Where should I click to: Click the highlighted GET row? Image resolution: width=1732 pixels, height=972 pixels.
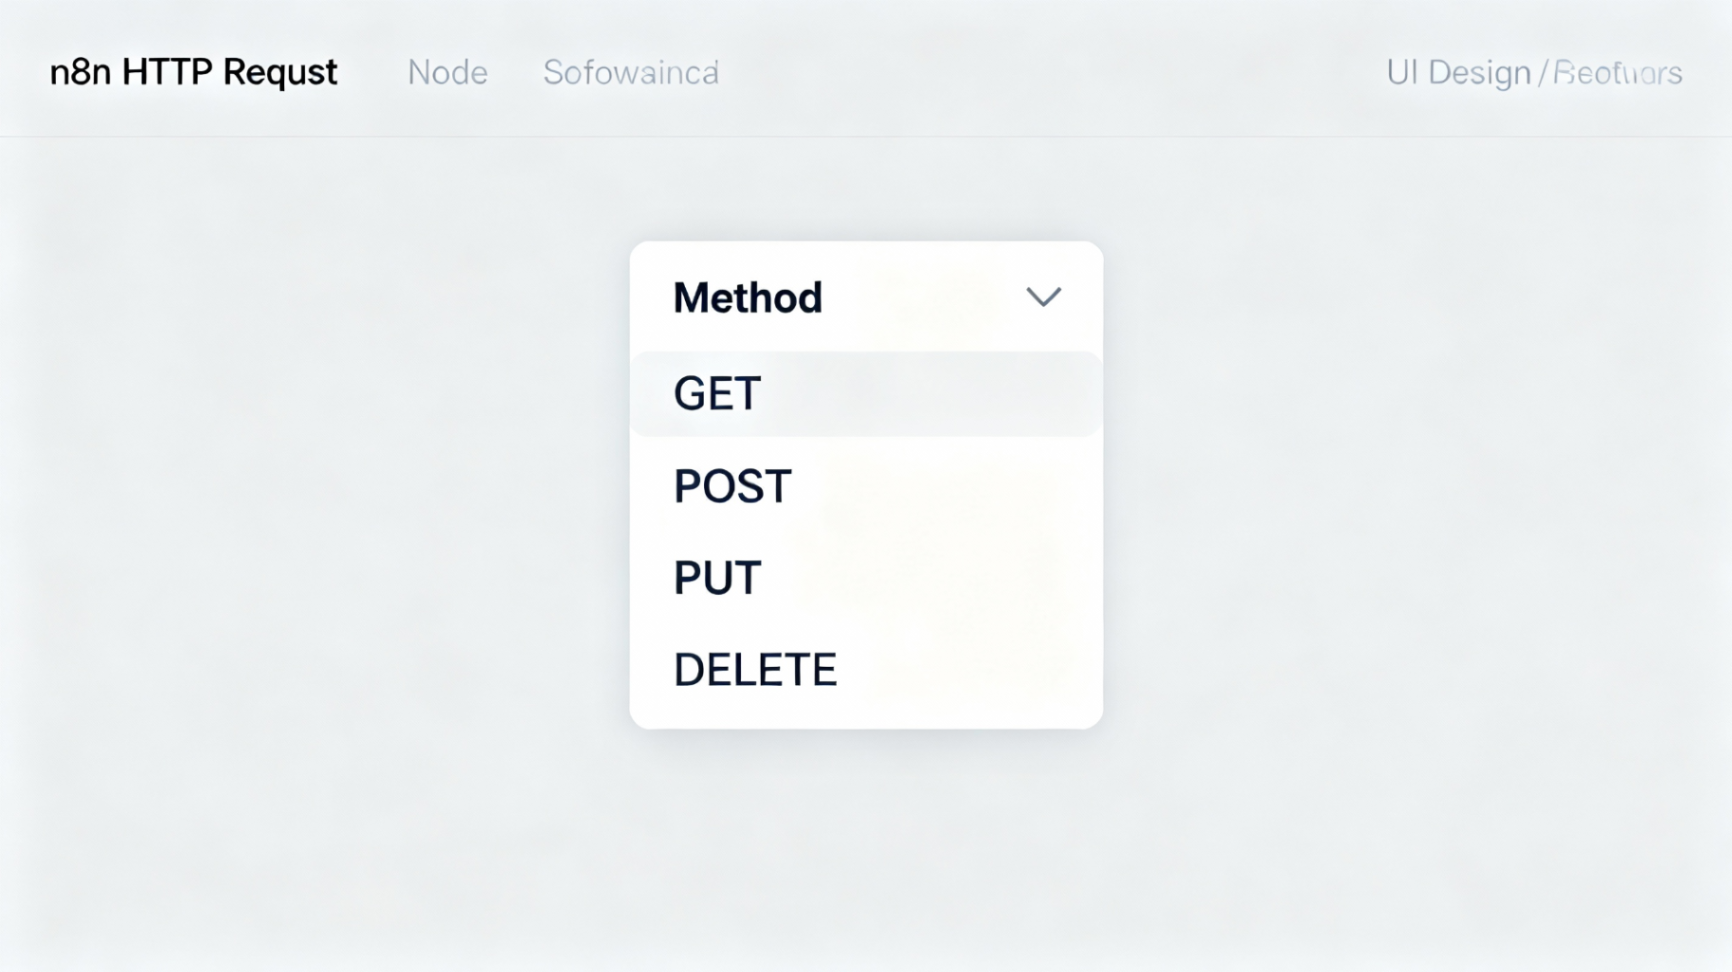[x=865, y=394]
